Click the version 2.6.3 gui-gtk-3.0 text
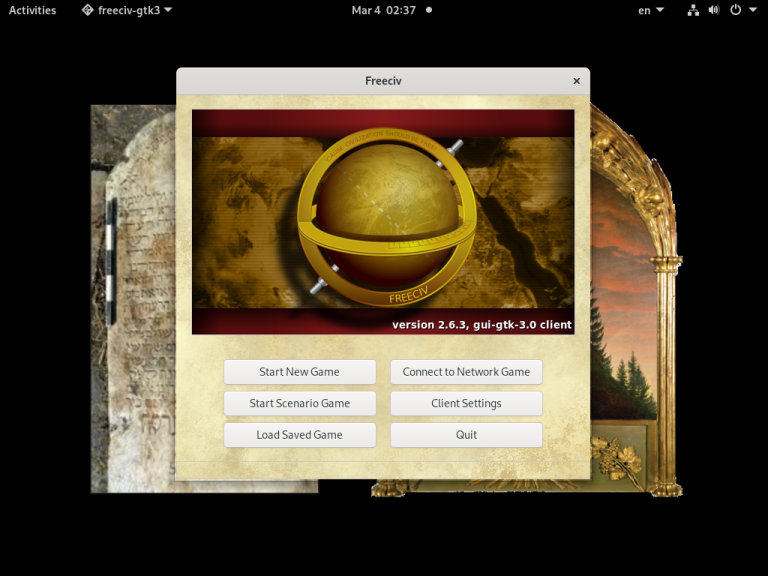Viewport: 768px width, 576px height. 482,325
